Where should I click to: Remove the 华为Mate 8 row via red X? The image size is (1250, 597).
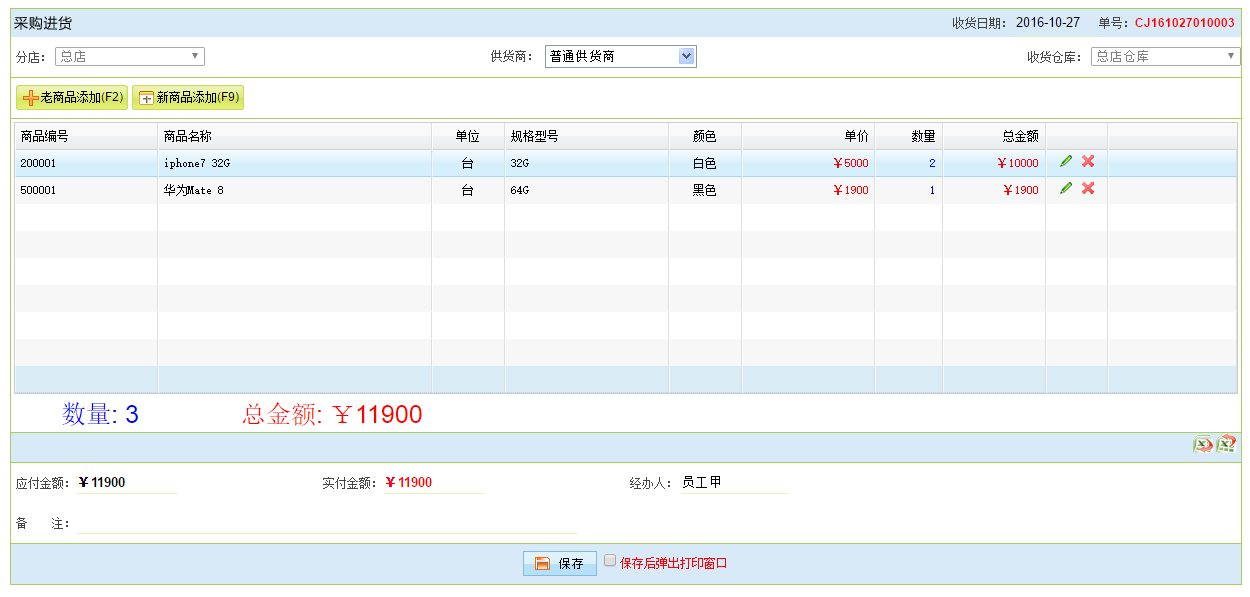coord(1088,189)
